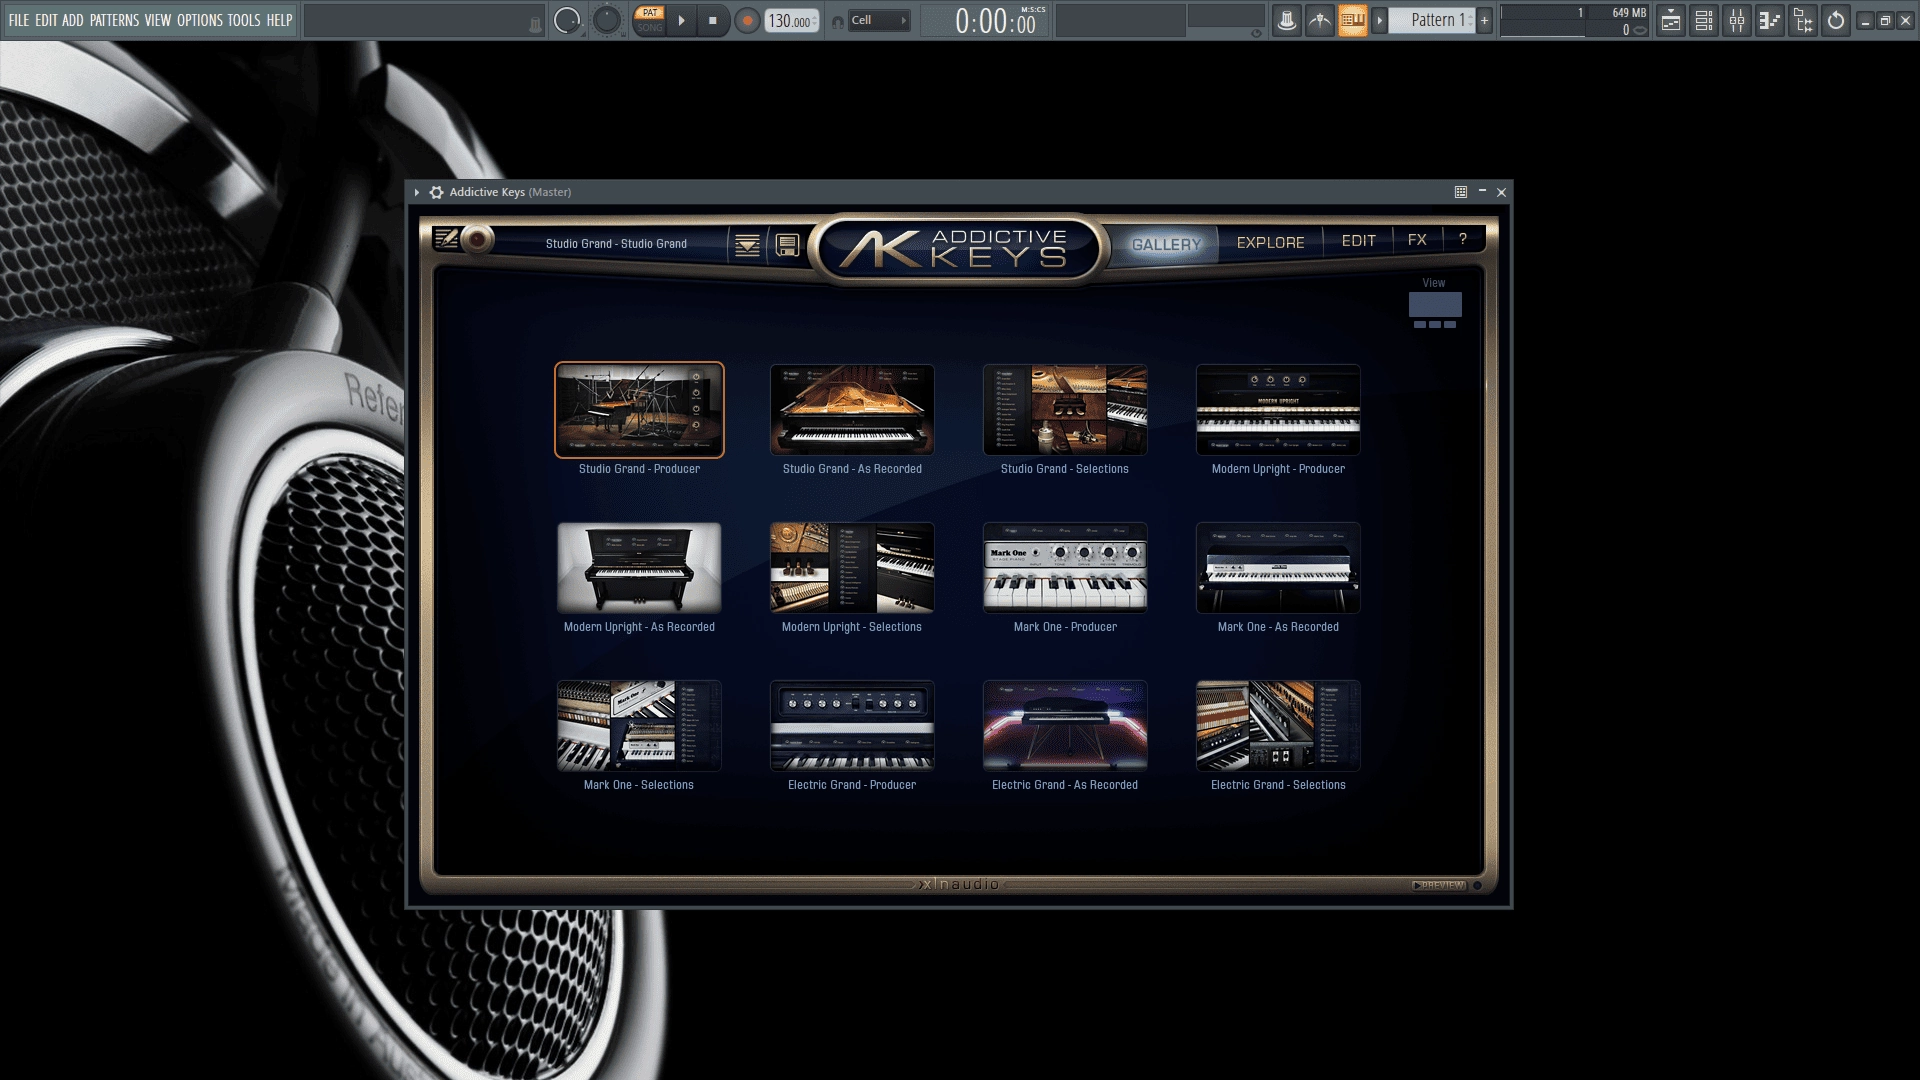Viewport: 1920px width, 1080px height.
Task: Switch to SONG mode
Action: click(x=650, y=28)
